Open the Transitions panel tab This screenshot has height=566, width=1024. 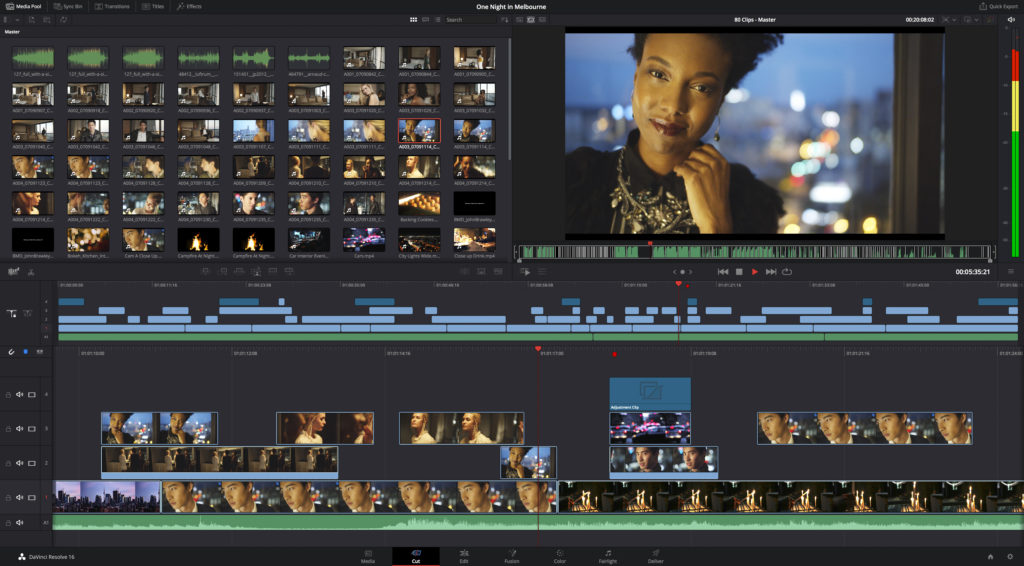(x=112, y=7)
